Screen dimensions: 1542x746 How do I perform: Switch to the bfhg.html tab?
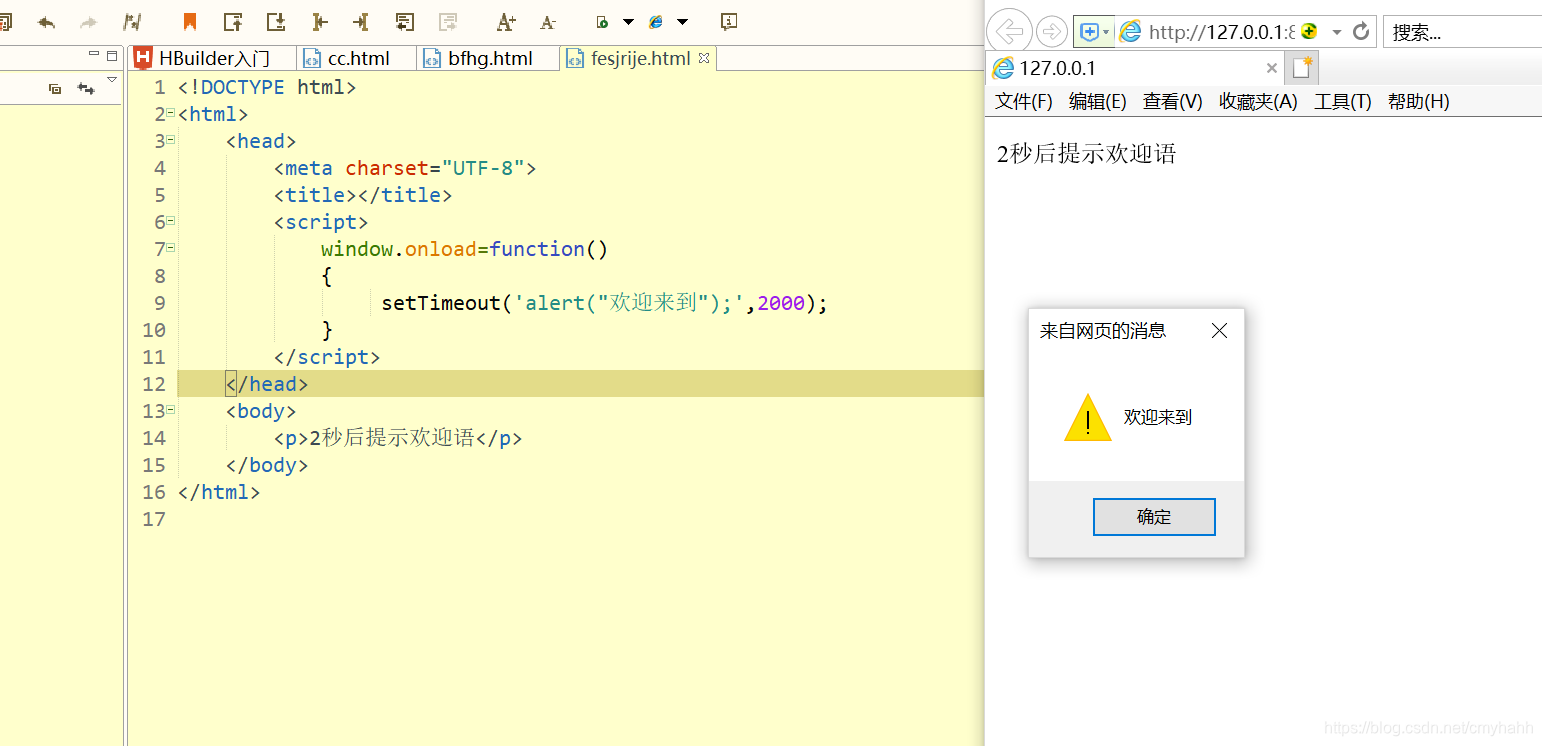pyautogui.click(x=489, y=58)
